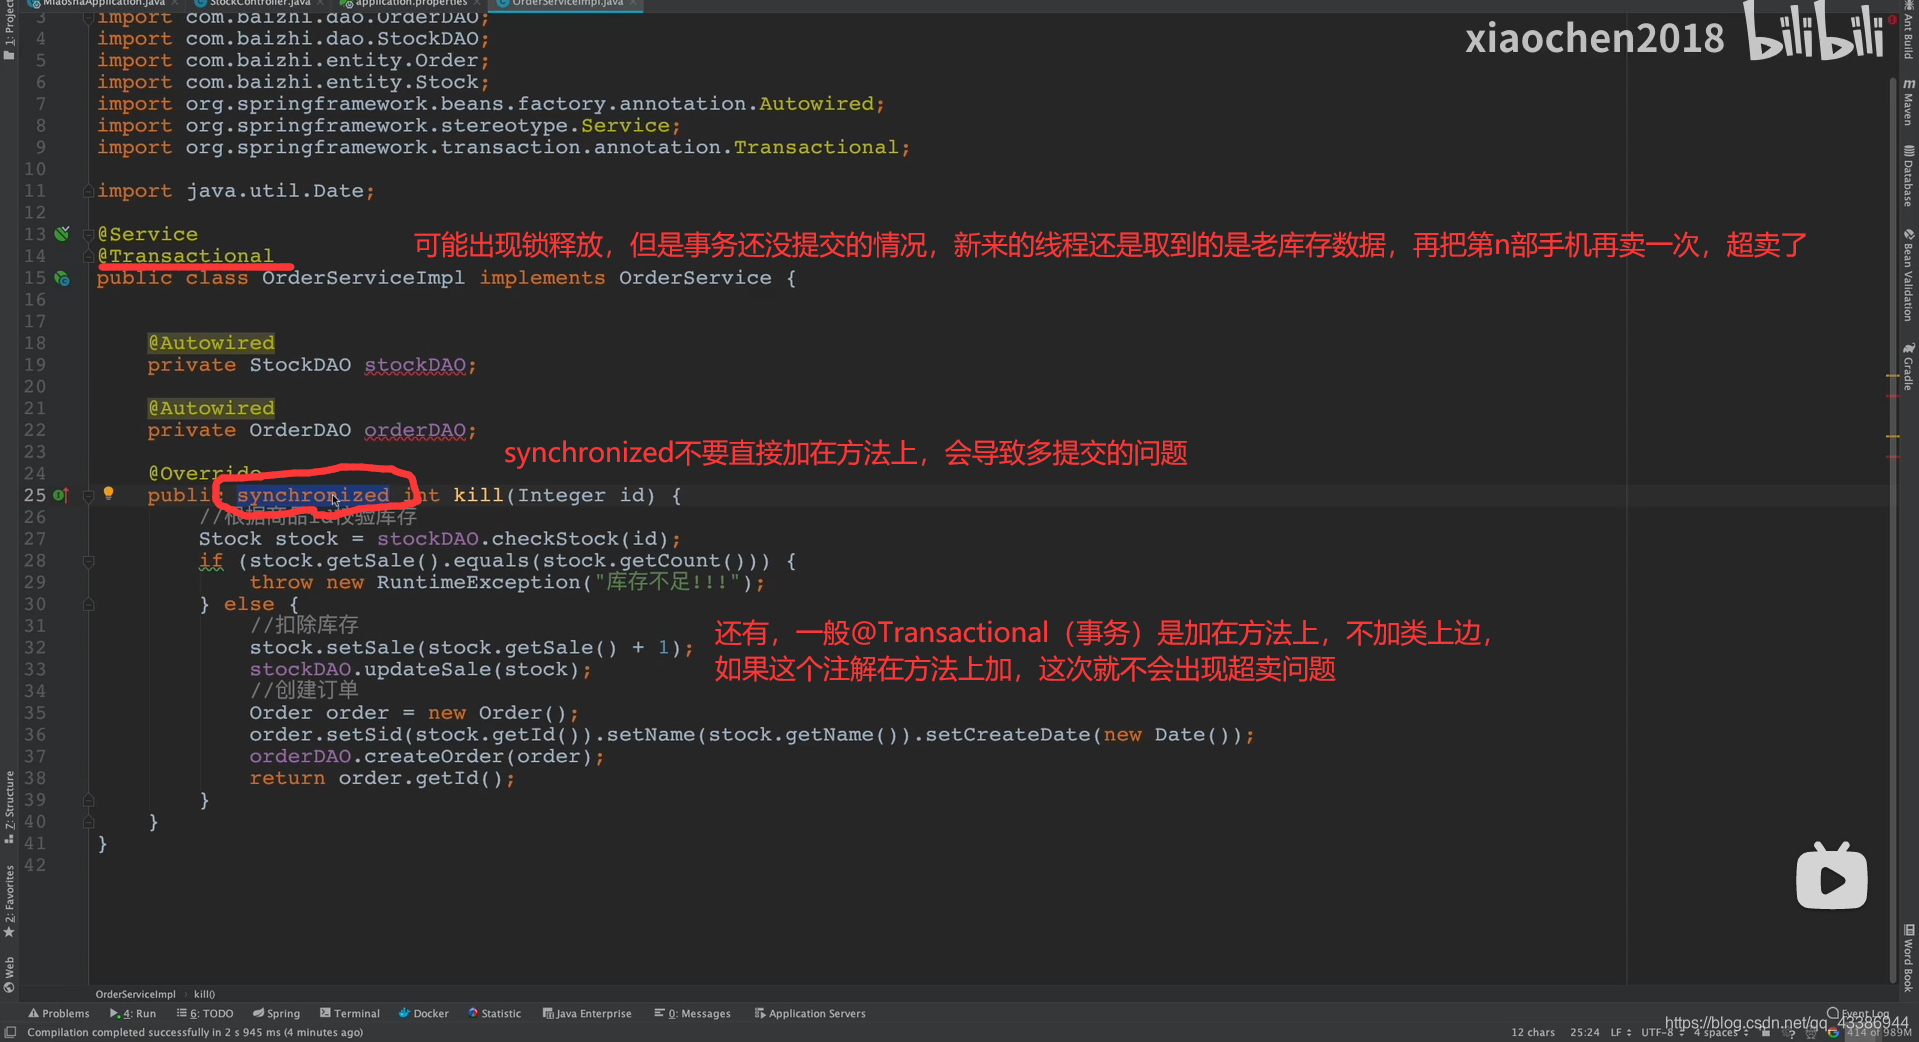Click the RuntimeException text at line 29

point(478,582)
